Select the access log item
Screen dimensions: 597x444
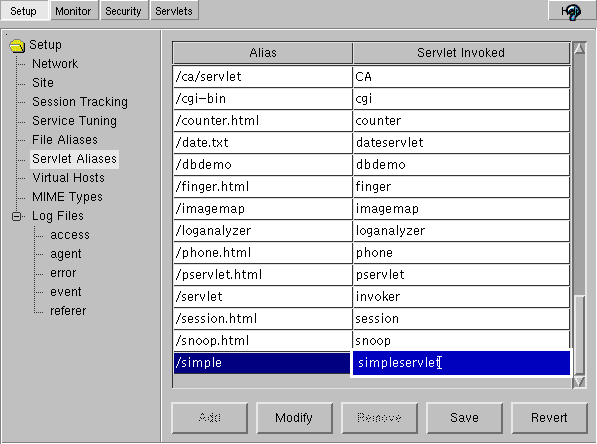tap(70, 235)
